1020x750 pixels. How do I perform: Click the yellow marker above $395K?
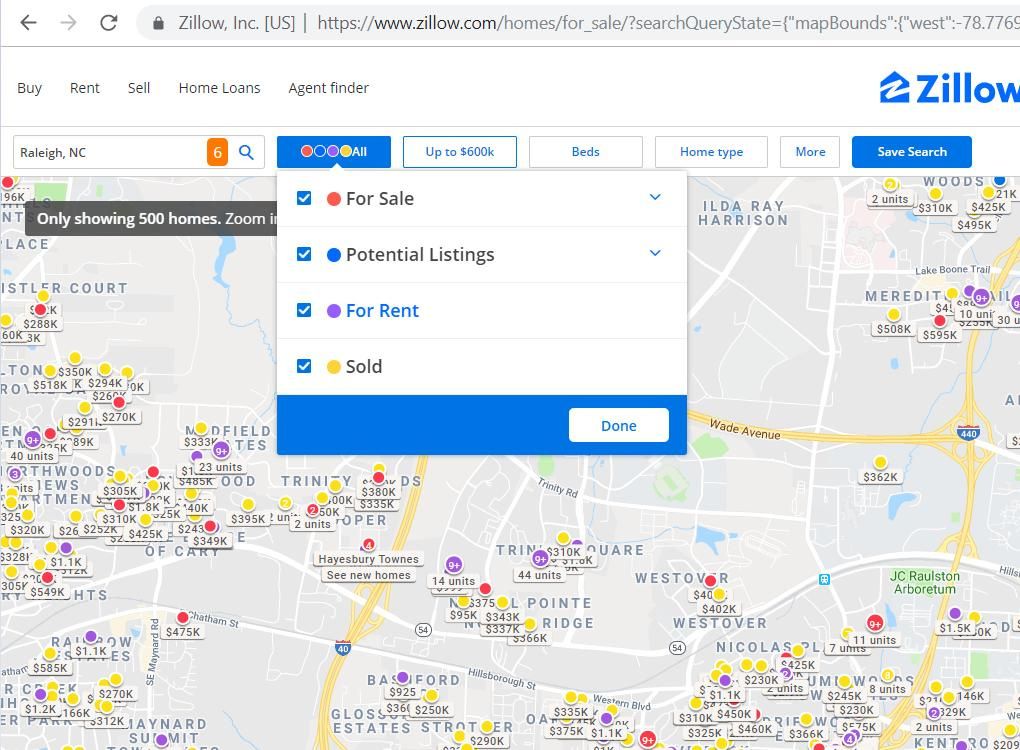point(248,505)
